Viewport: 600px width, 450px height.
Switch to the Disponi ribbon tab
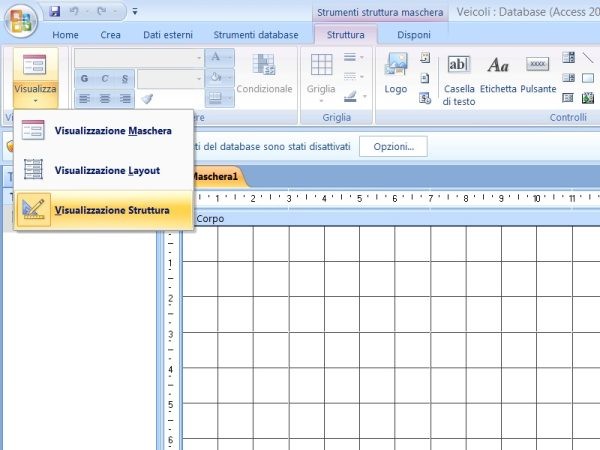(414, 35)
